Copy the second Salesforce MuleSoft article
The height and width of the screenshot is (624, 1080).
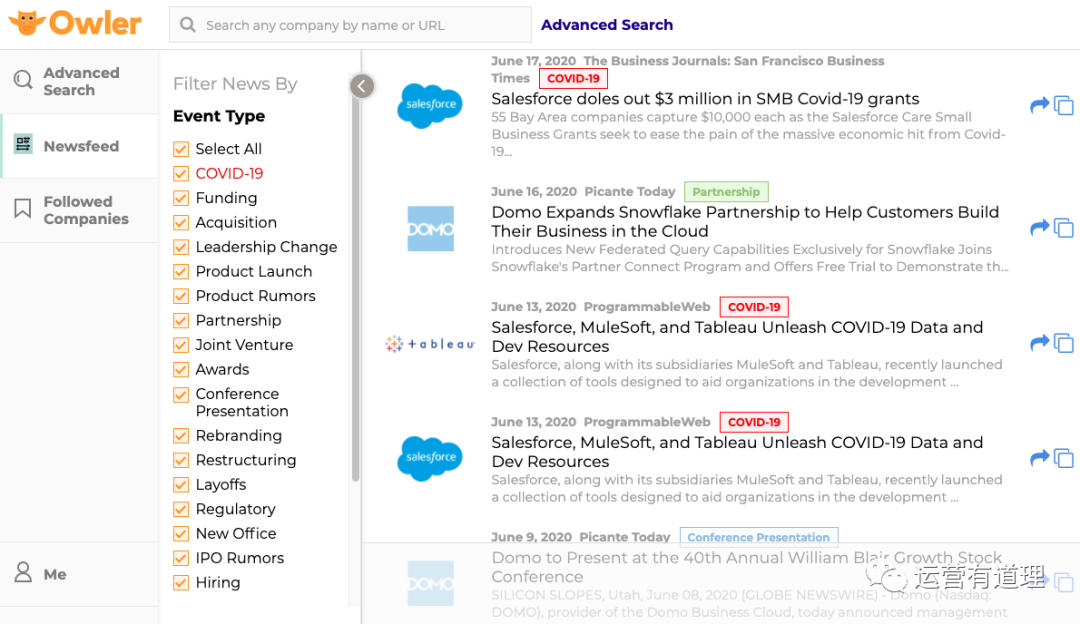tap(1064, 457)
